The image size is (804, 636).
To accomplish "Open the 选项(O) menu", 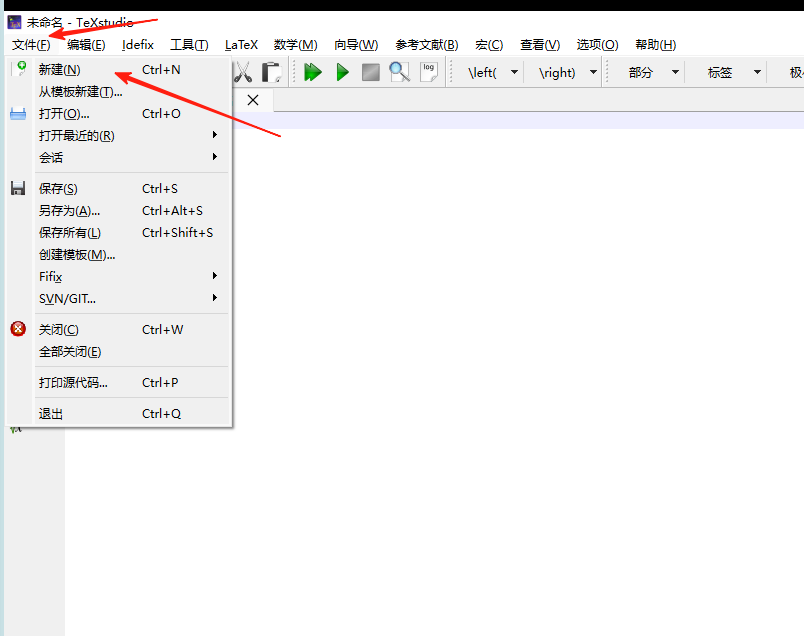I will (x=597, y=45).
